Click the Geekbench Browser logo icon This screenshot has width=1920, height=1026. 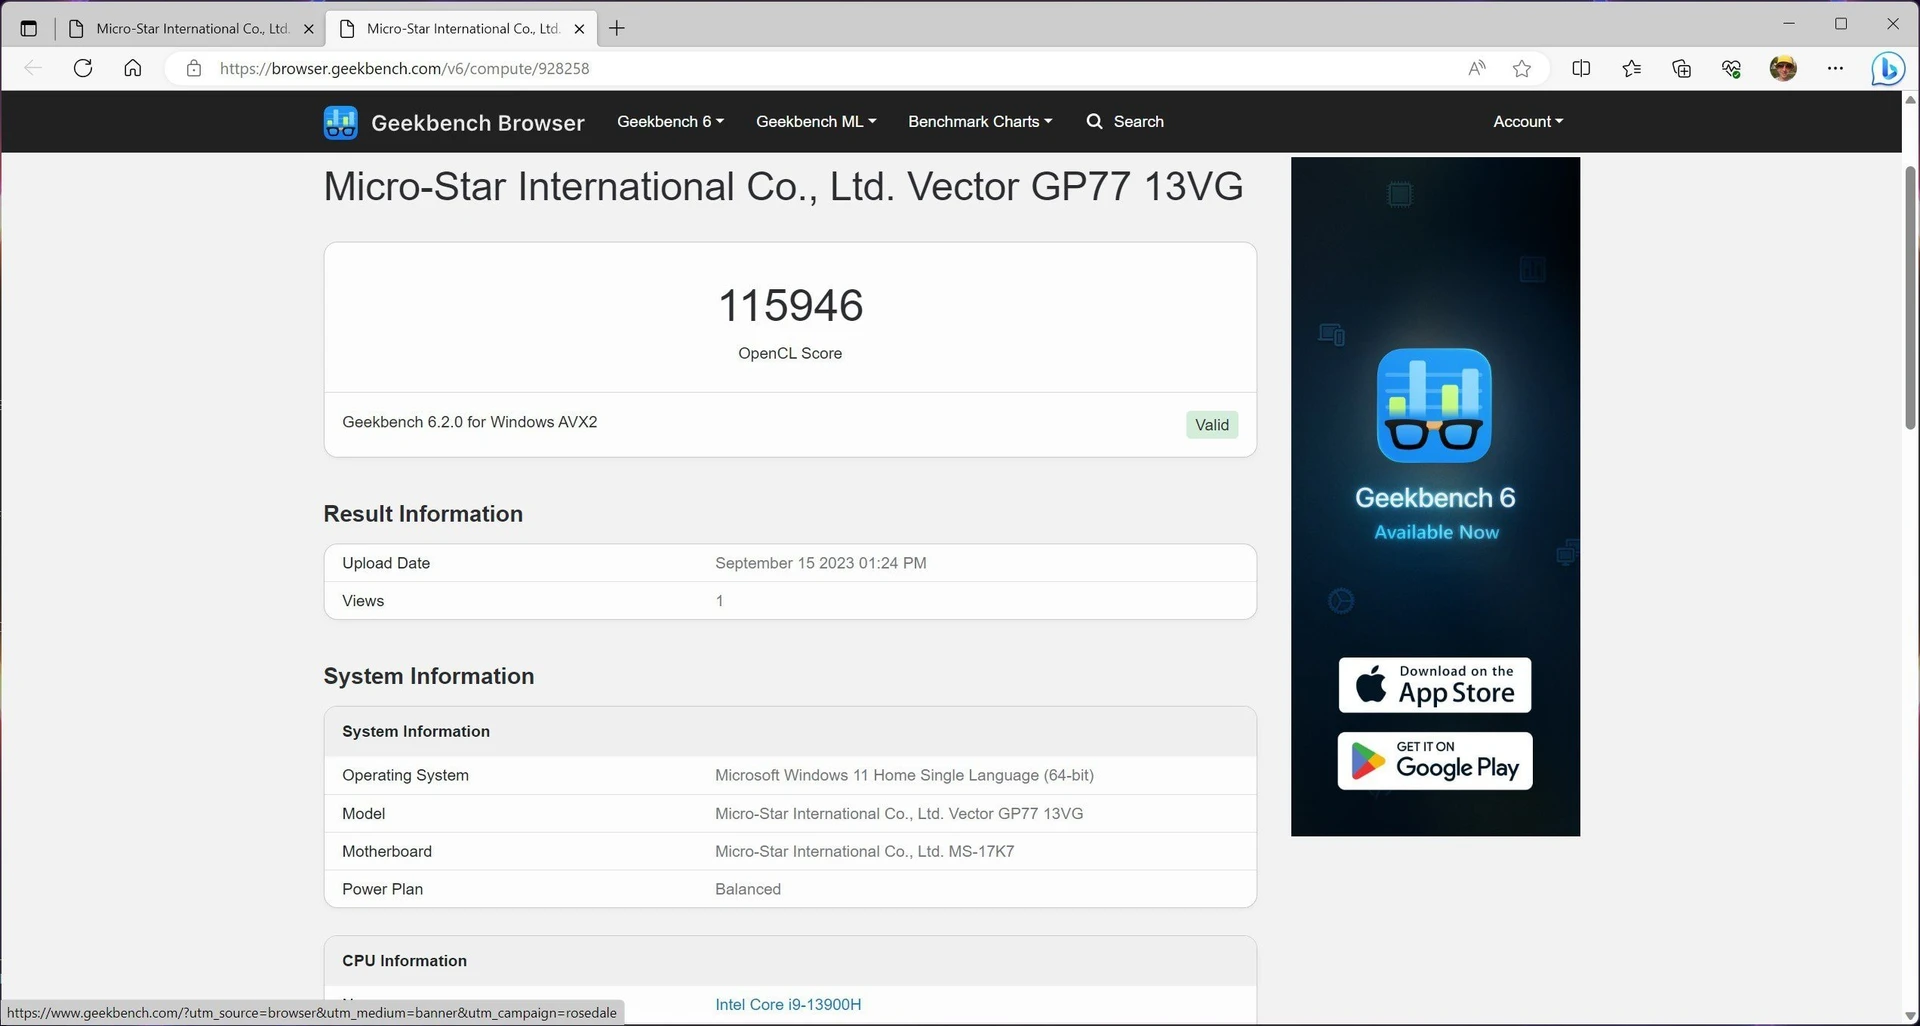tap(341, 122)
